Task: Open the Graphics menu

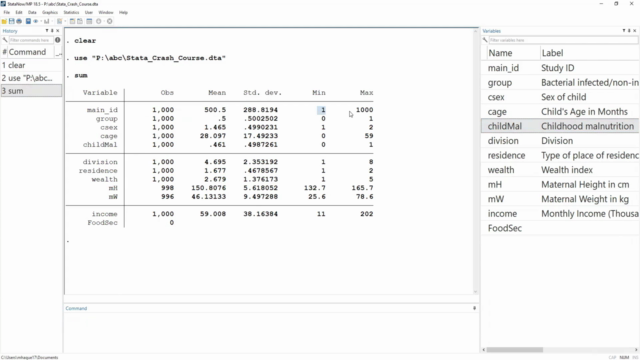Action: click(x=50, y=13)
